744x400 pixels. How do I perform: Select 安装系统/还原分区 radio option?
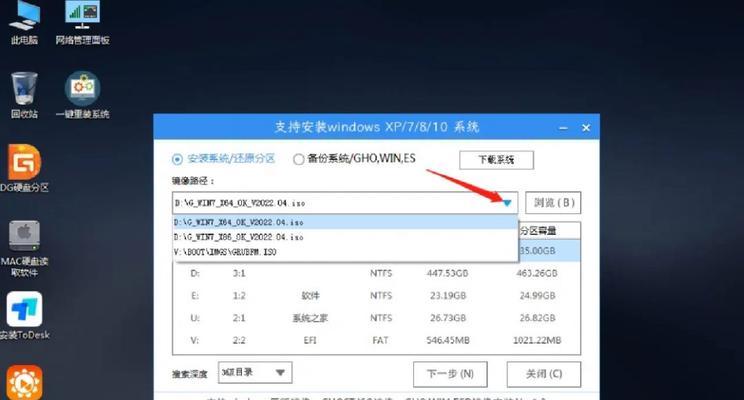178,159
